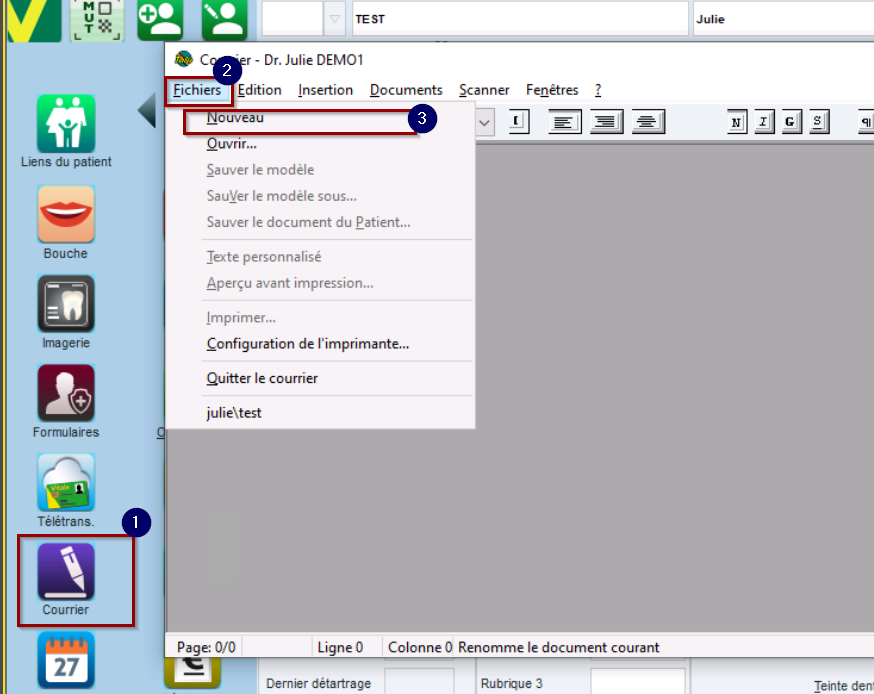Open the Bouche module
This screenshot has height=694, width=874.
click(x=66, y=214)
